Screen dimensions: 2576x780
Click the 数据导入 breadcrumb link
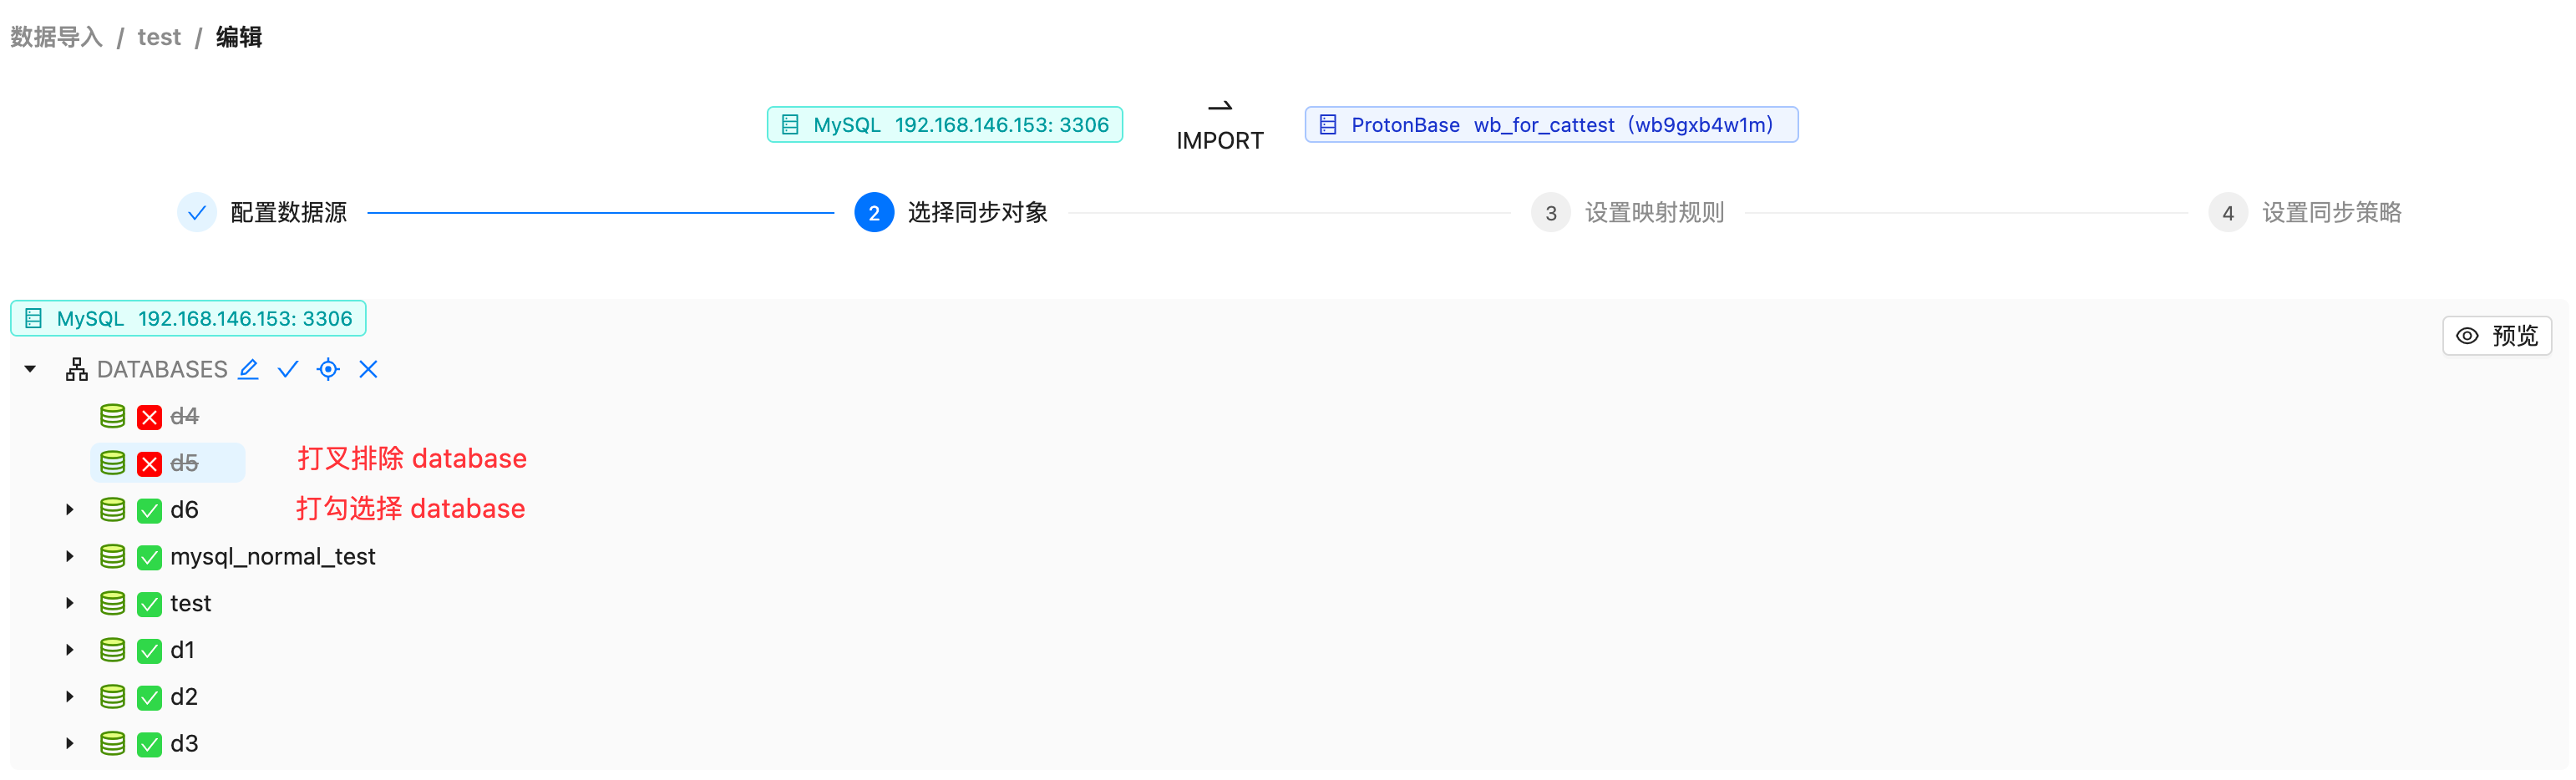[56, 37]
